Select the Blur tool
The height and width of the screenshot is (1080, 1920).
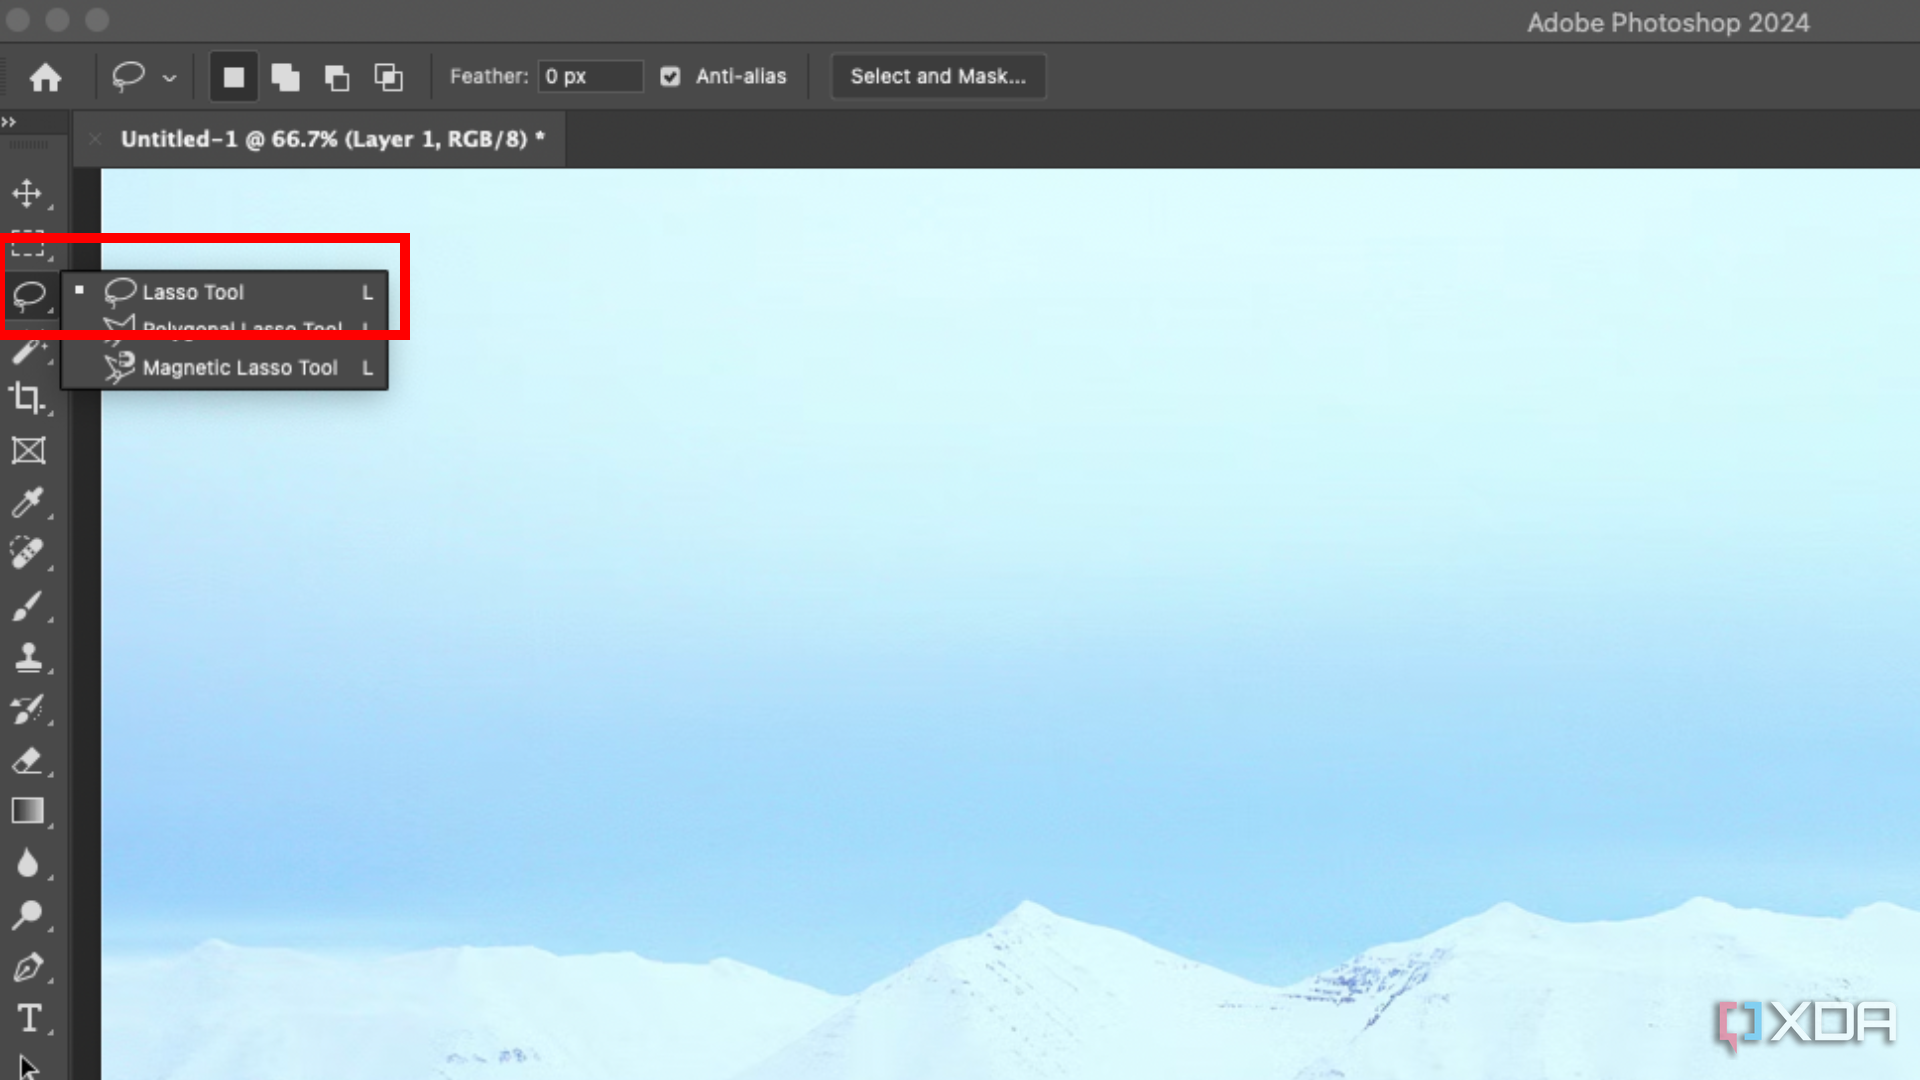pos(28,863)
